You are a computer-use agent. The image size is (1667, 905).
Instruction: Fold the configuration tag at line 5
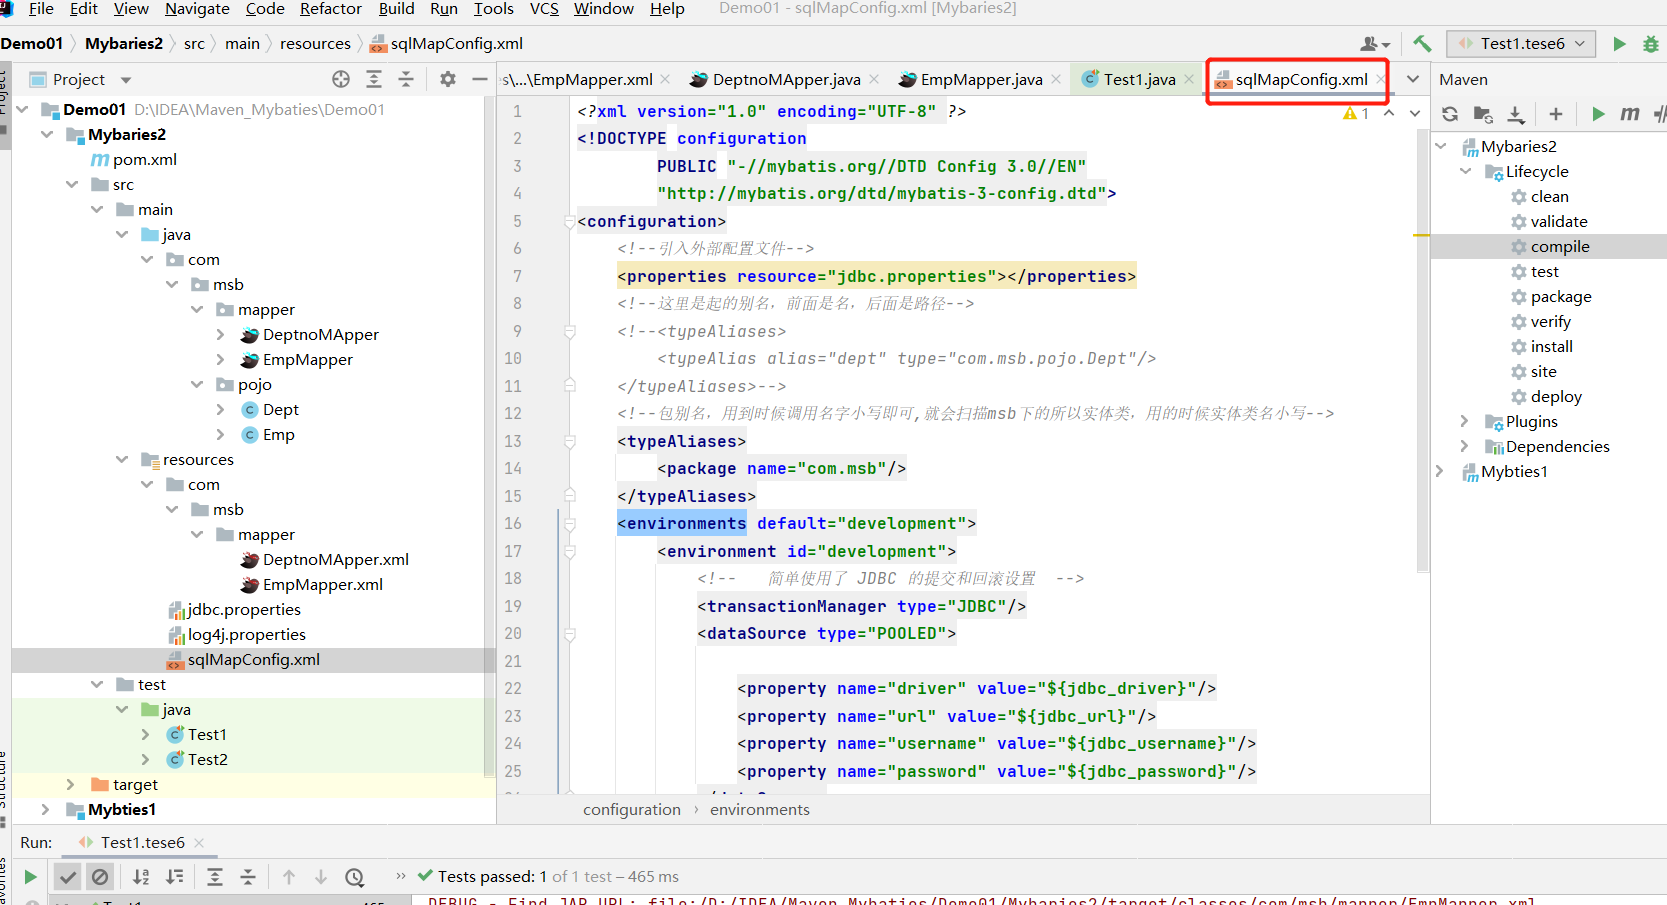coord(569,222)
